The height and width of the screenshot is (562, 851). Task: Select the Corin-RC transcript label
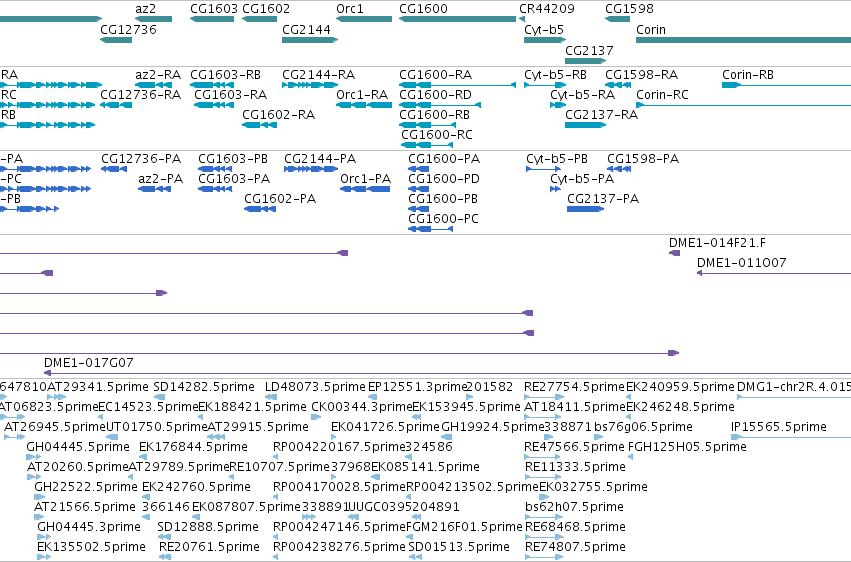click(x=662, y=94)
